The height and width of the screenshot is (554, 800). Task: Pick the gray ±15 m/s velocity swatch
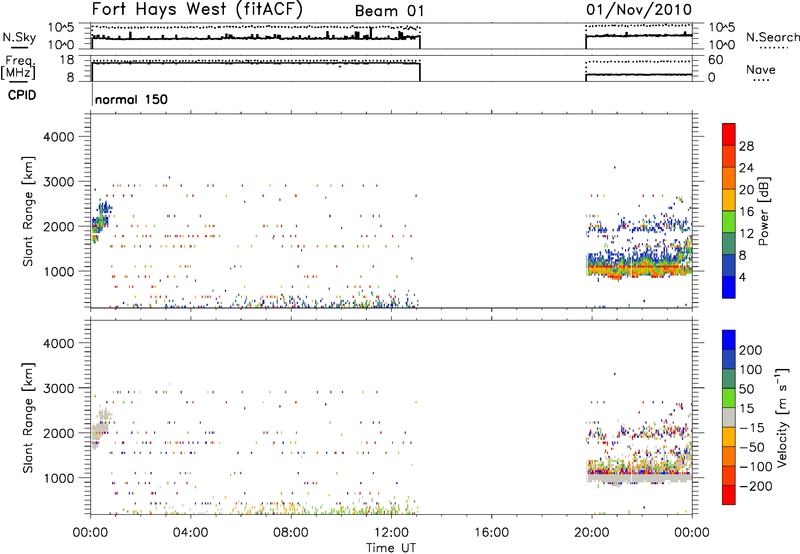[729, 418]
